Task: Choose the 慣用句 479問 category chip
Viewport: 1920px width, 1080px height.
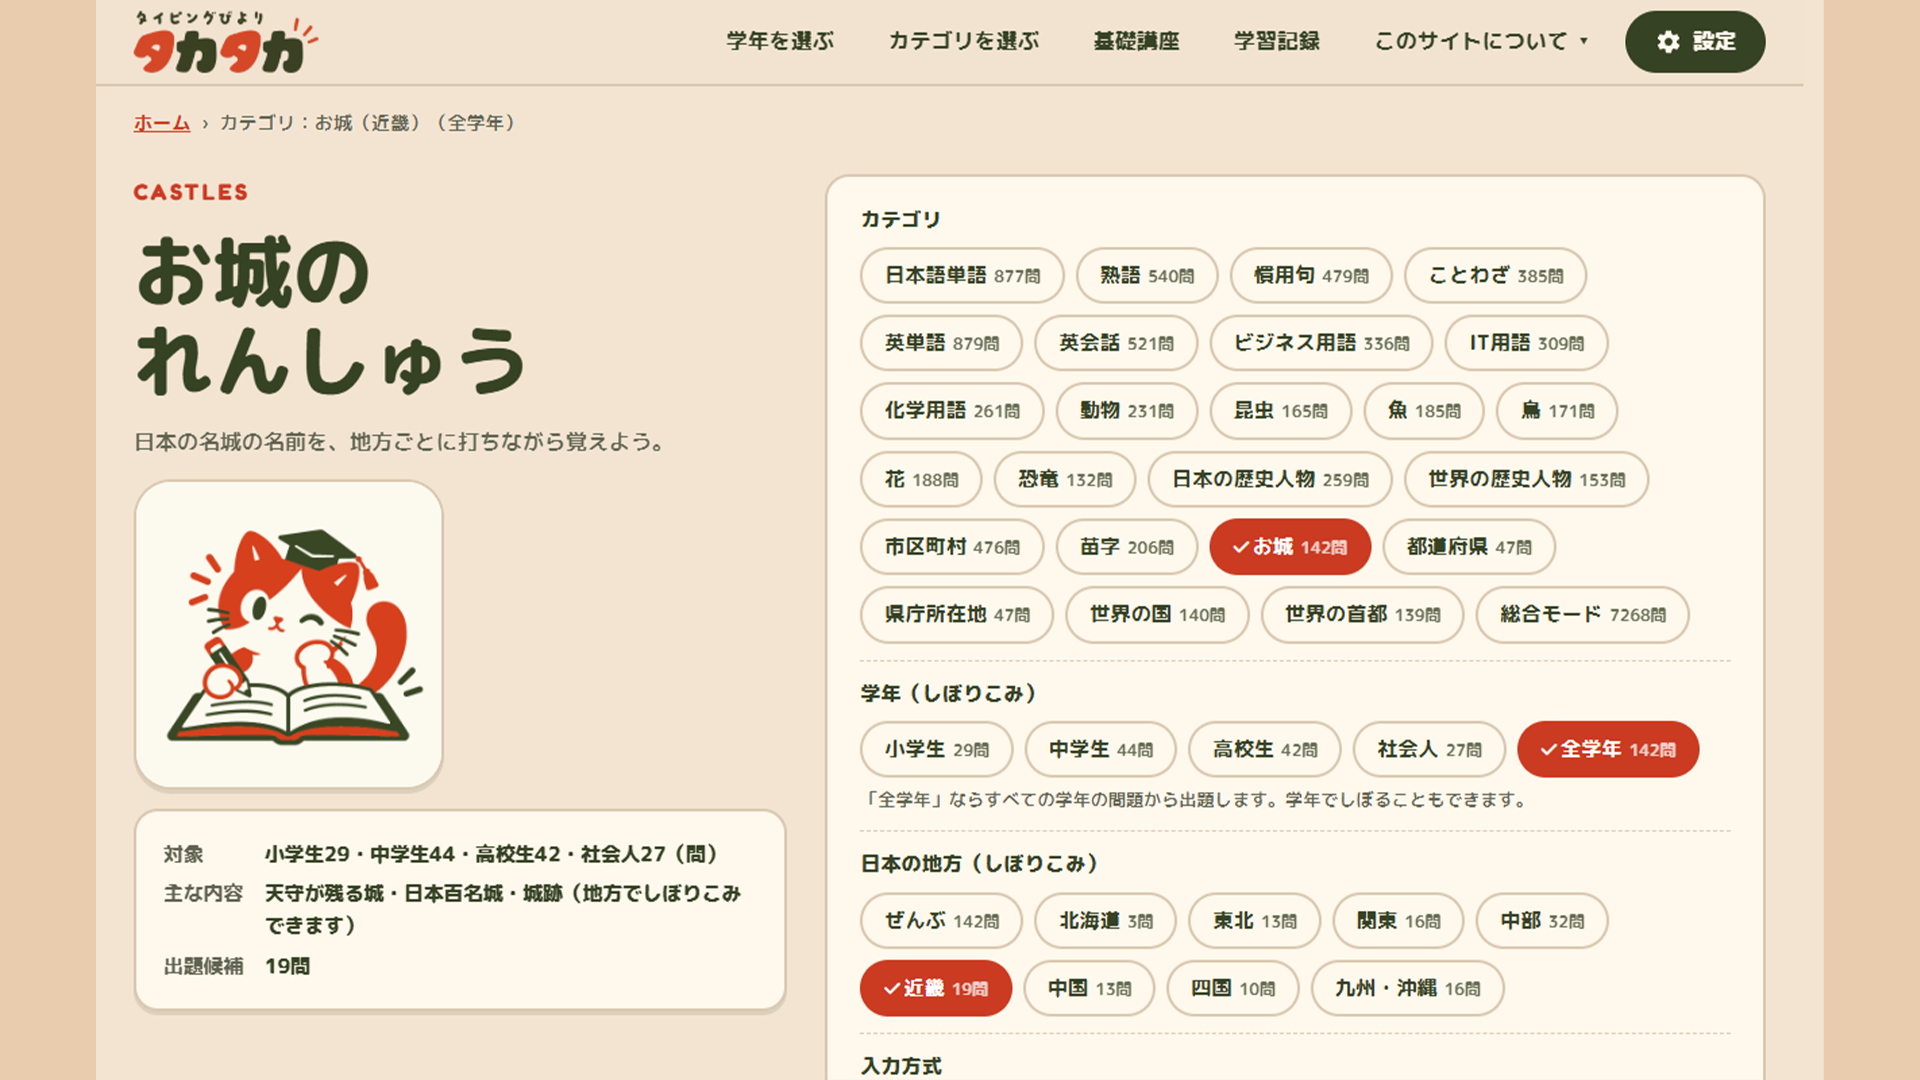Action: (x=1311, y=275)
